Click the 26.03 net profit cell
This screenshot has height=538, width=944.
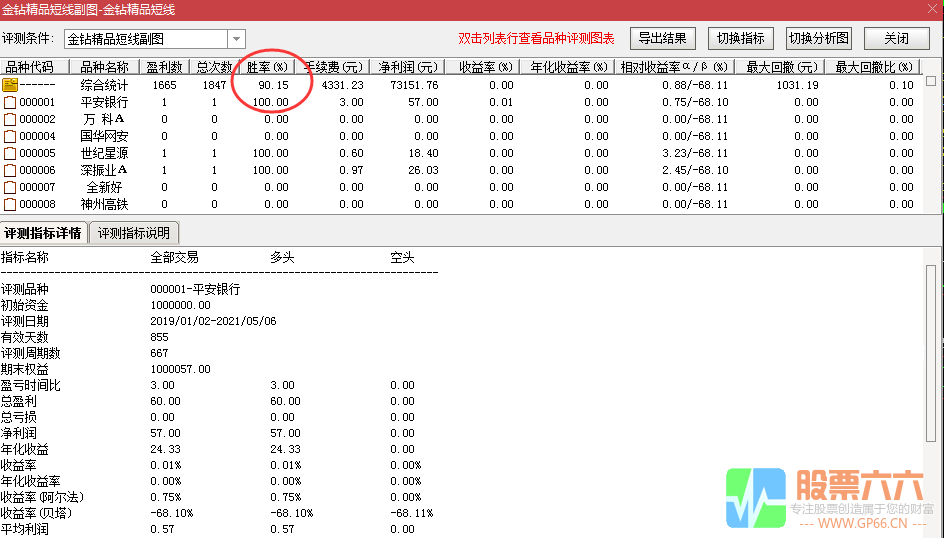click(x=423, y=170)
